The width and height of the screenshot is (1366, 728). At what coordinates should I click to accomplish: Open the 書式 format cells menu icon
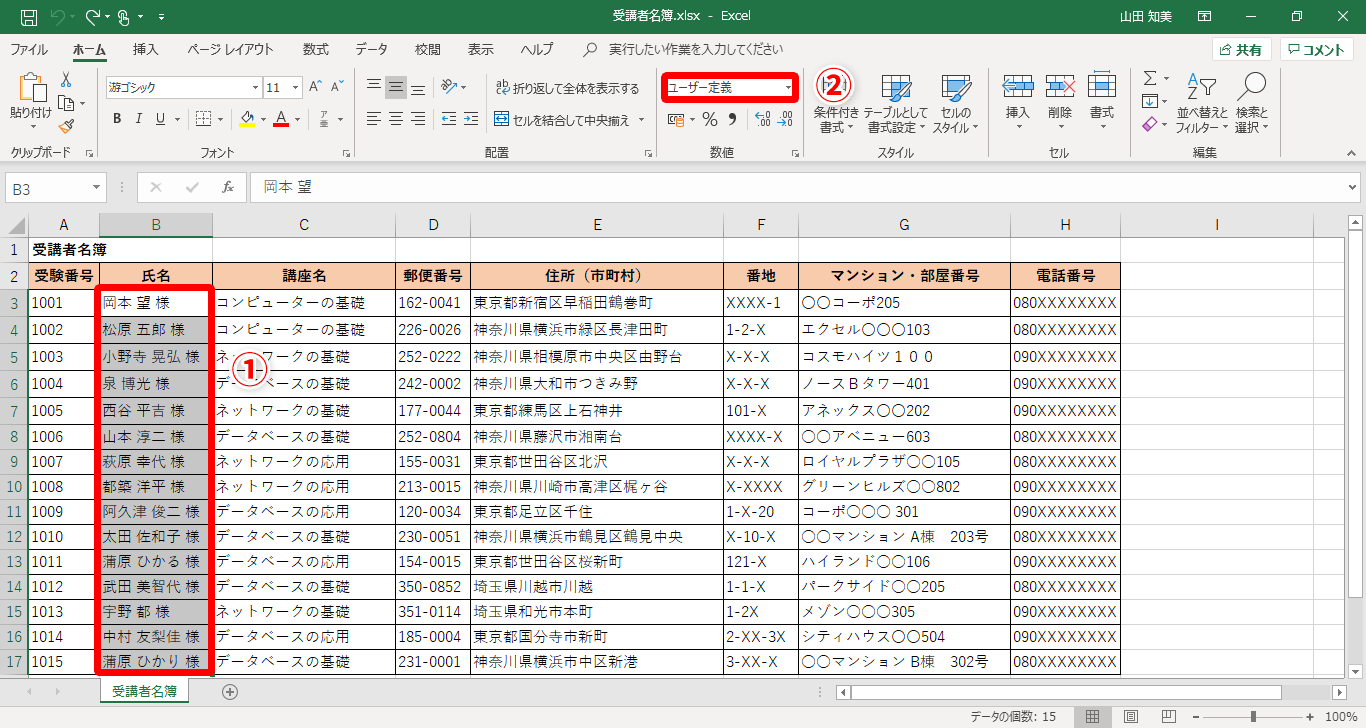[1102, 86]
